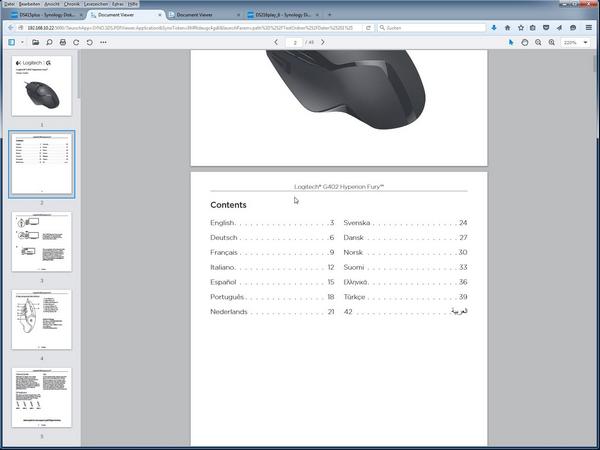The height and width of the screenshot is (450, 600).
Task: Click the send/share paper plane icon
Action: point(559,28)
